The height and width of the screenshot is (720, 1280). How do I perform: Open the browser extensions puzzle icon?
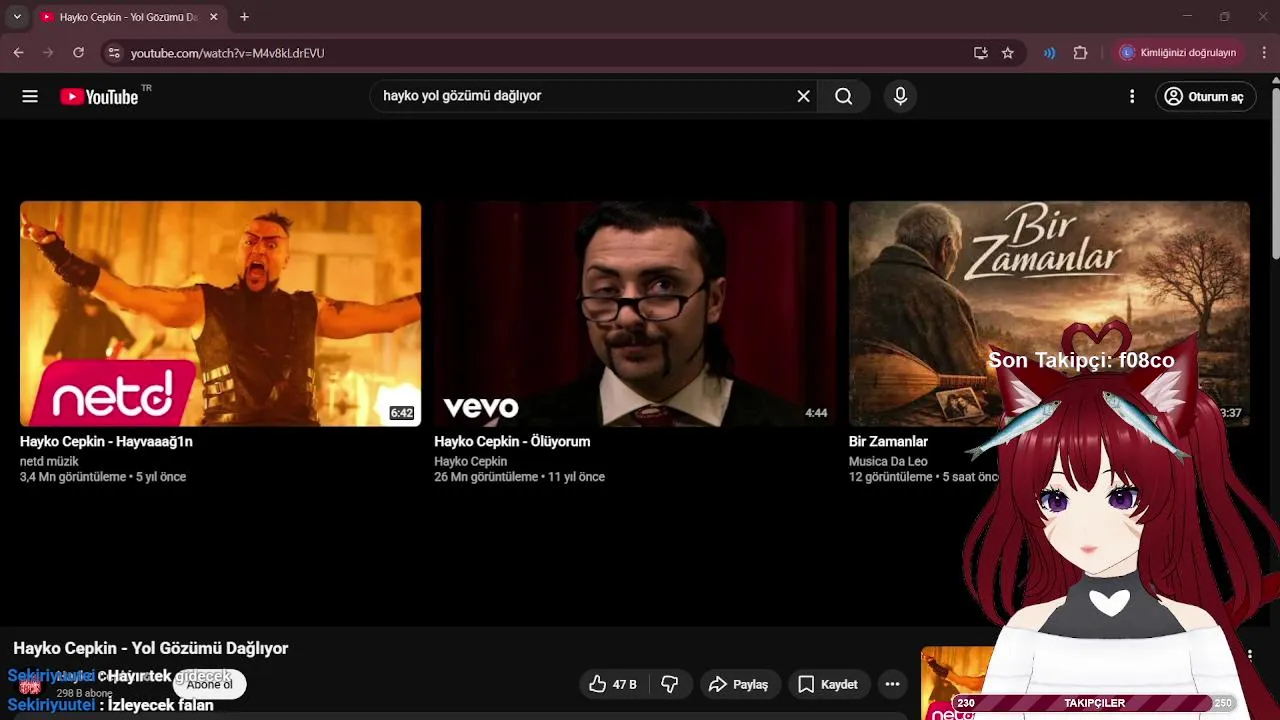tap(1080, 53)
